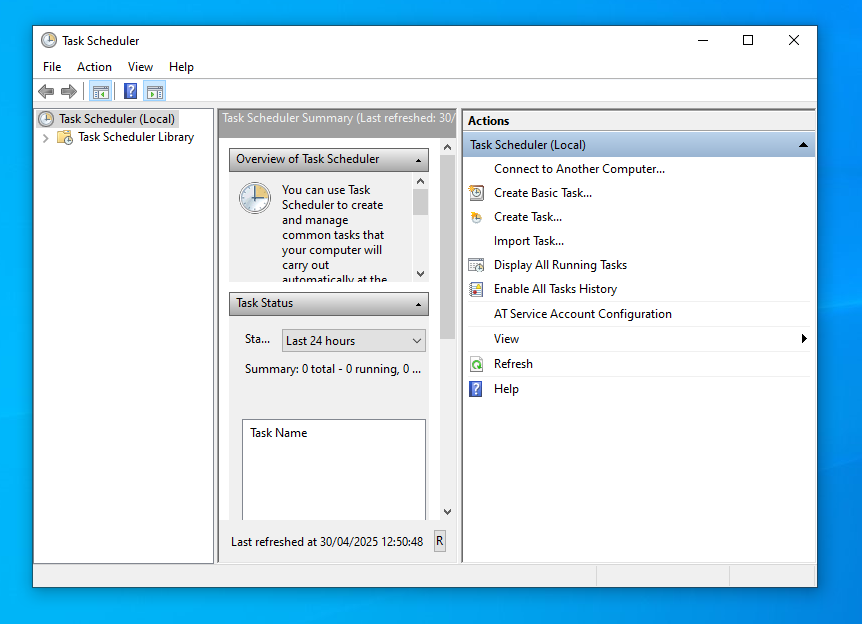Click the Enable All Tasks History icon
862x624 pixels.
point(477,289)
